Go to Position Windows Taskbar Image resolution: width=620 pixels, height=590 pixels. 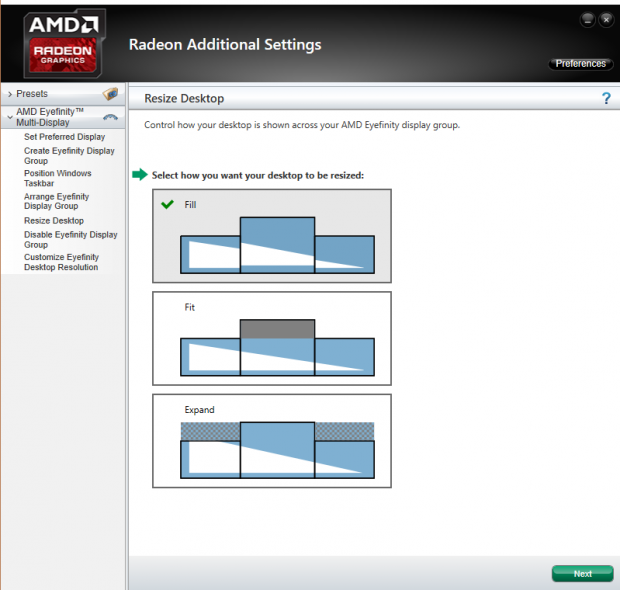[x=58, y=178]
